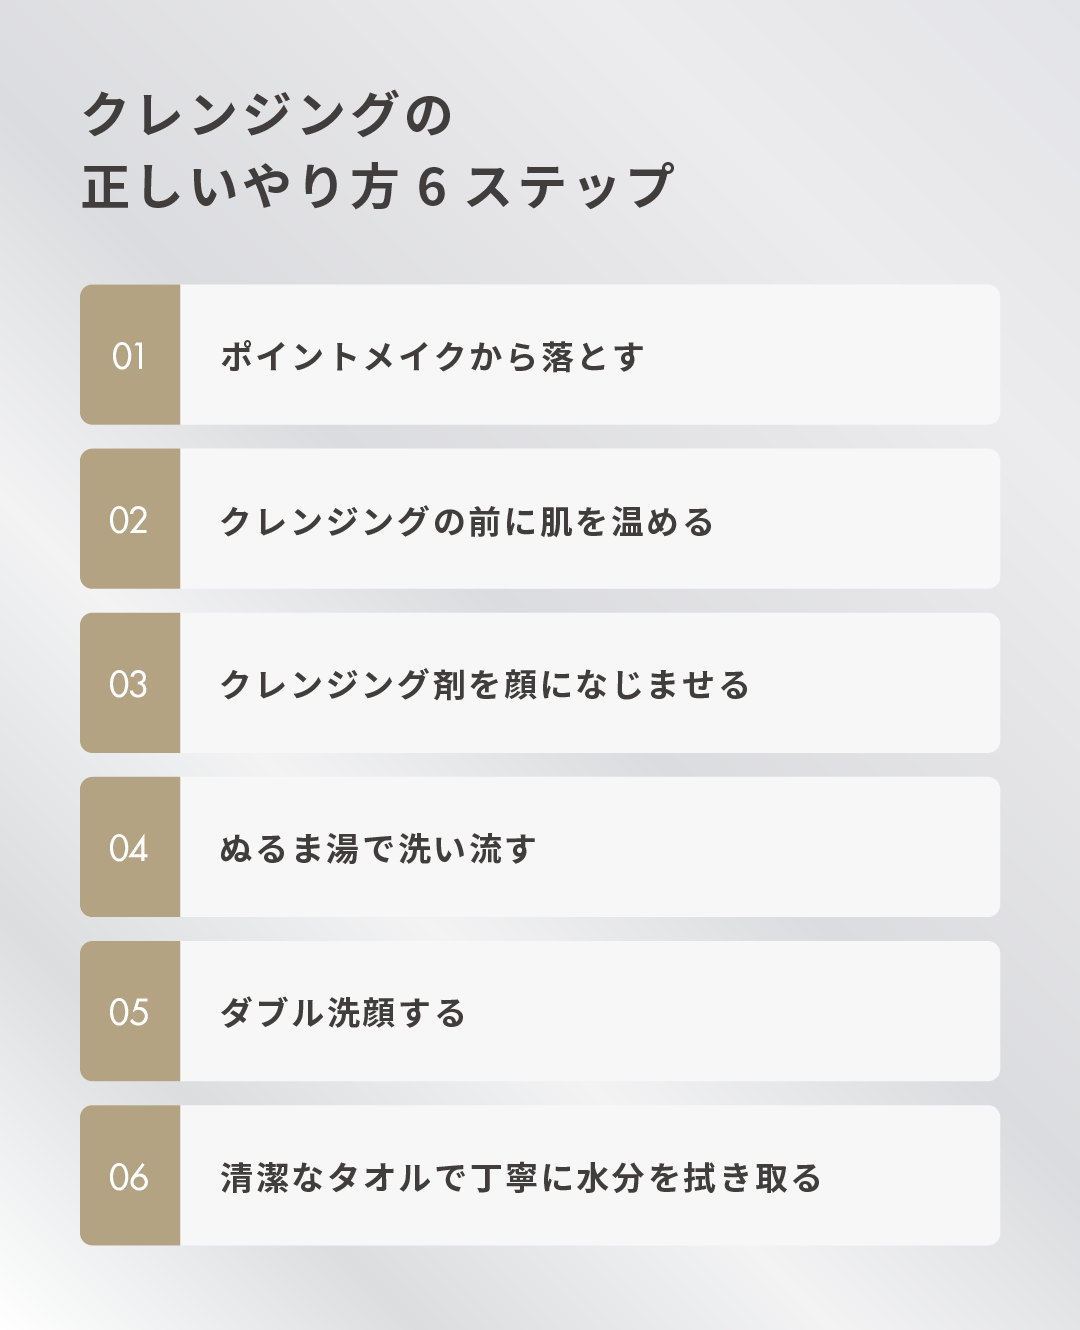Click the numeral 6 in the heading
This screenshot has height=1330, width=1080.
(x=431, y=188)
